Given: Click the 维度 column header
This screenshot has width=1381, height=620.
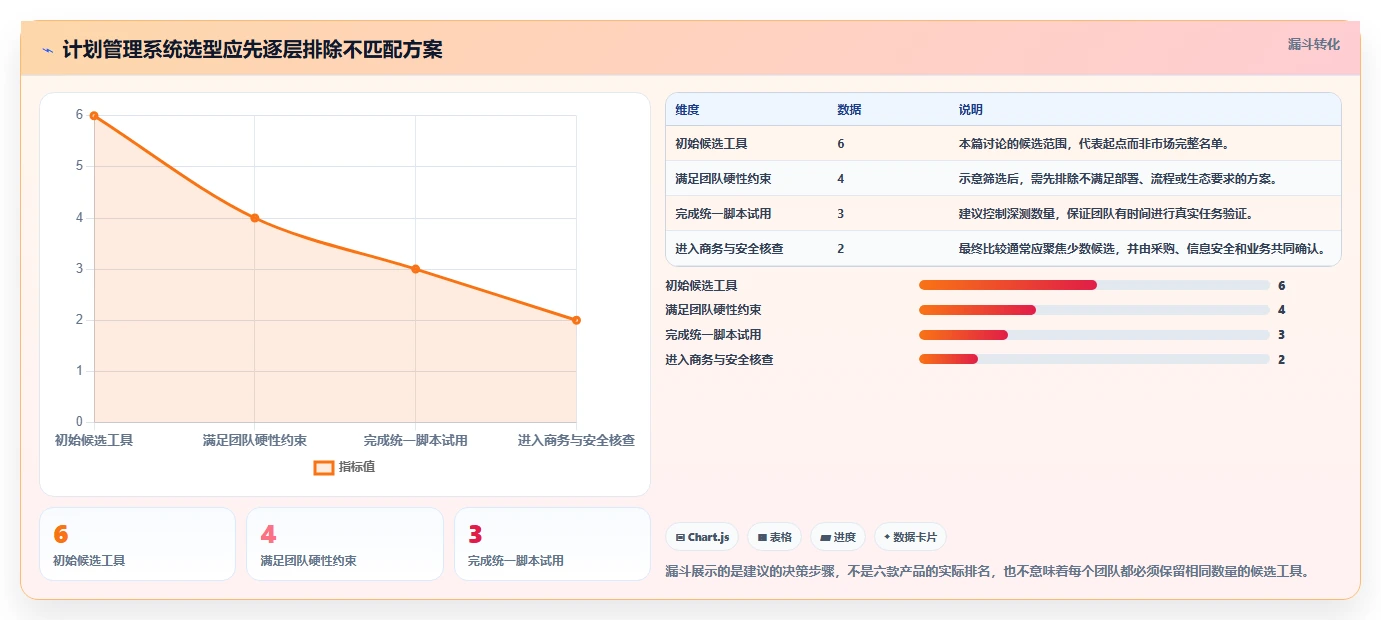Looking at the screenshot, I should coord(687,109).
